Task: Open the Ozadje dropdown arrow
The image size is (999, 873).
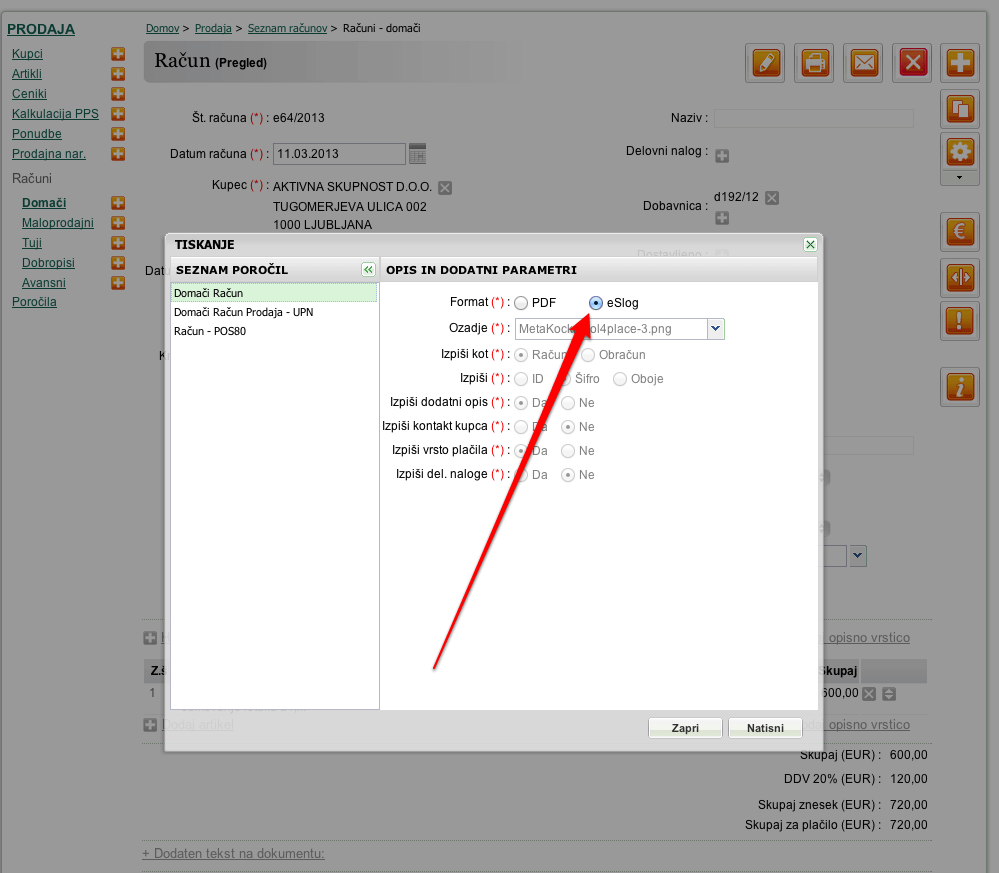Action: click(x=715, y=329)
